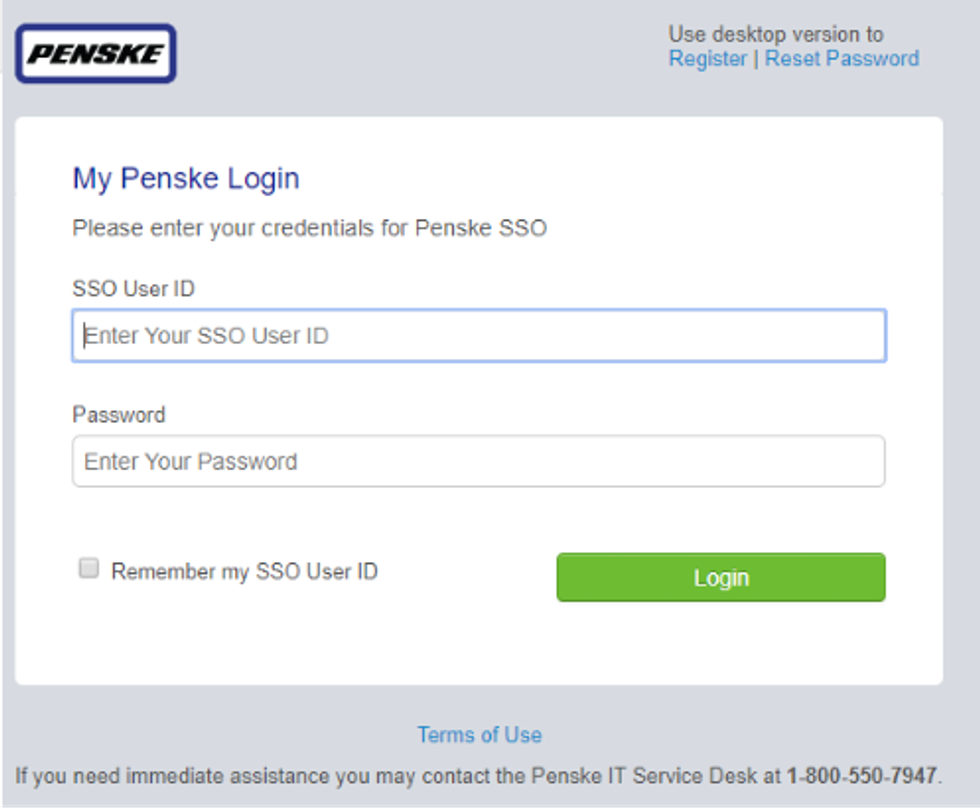This screenshot has width=980, height=808.
Task: Select the Penske brand emblem top left
Action: [x=95, y=53]
